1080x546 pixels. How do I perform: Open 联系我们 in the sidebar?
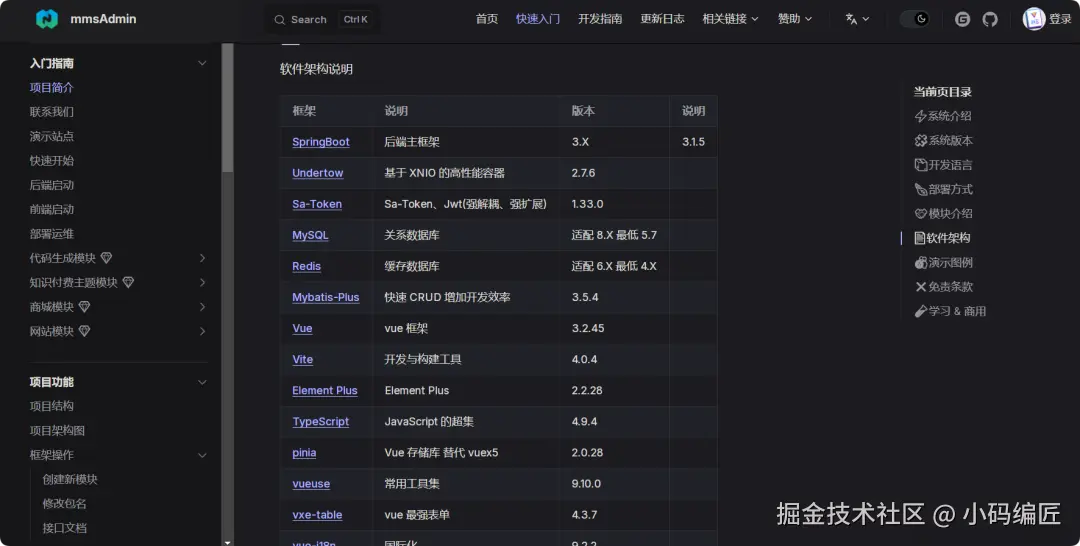52,112
